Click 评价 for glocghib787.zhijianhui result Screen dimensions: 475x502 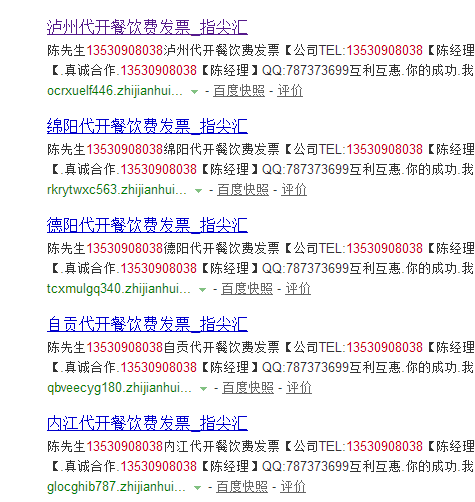(x=293, y=487)
